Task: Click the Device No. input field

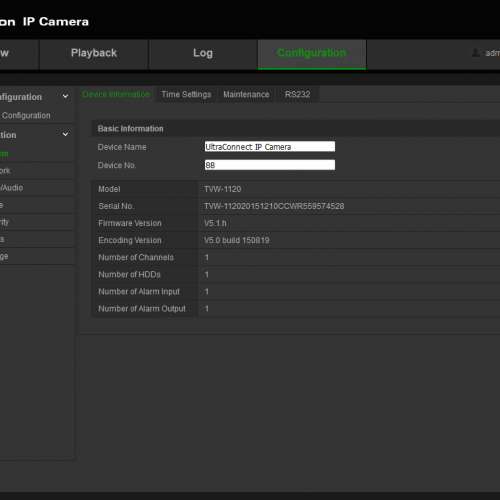Action: pos(270,165)
